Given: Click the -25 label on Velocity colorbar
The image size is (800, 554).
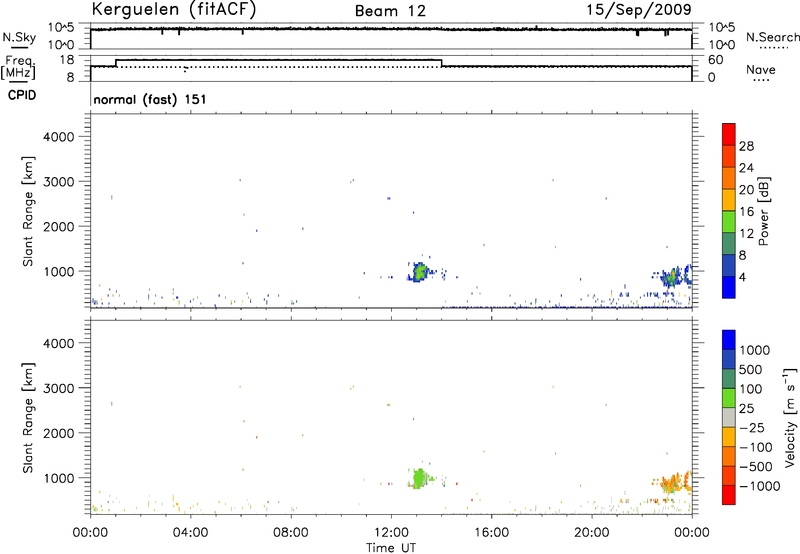Looking at the screenshot, I should (x=752, y=428).
